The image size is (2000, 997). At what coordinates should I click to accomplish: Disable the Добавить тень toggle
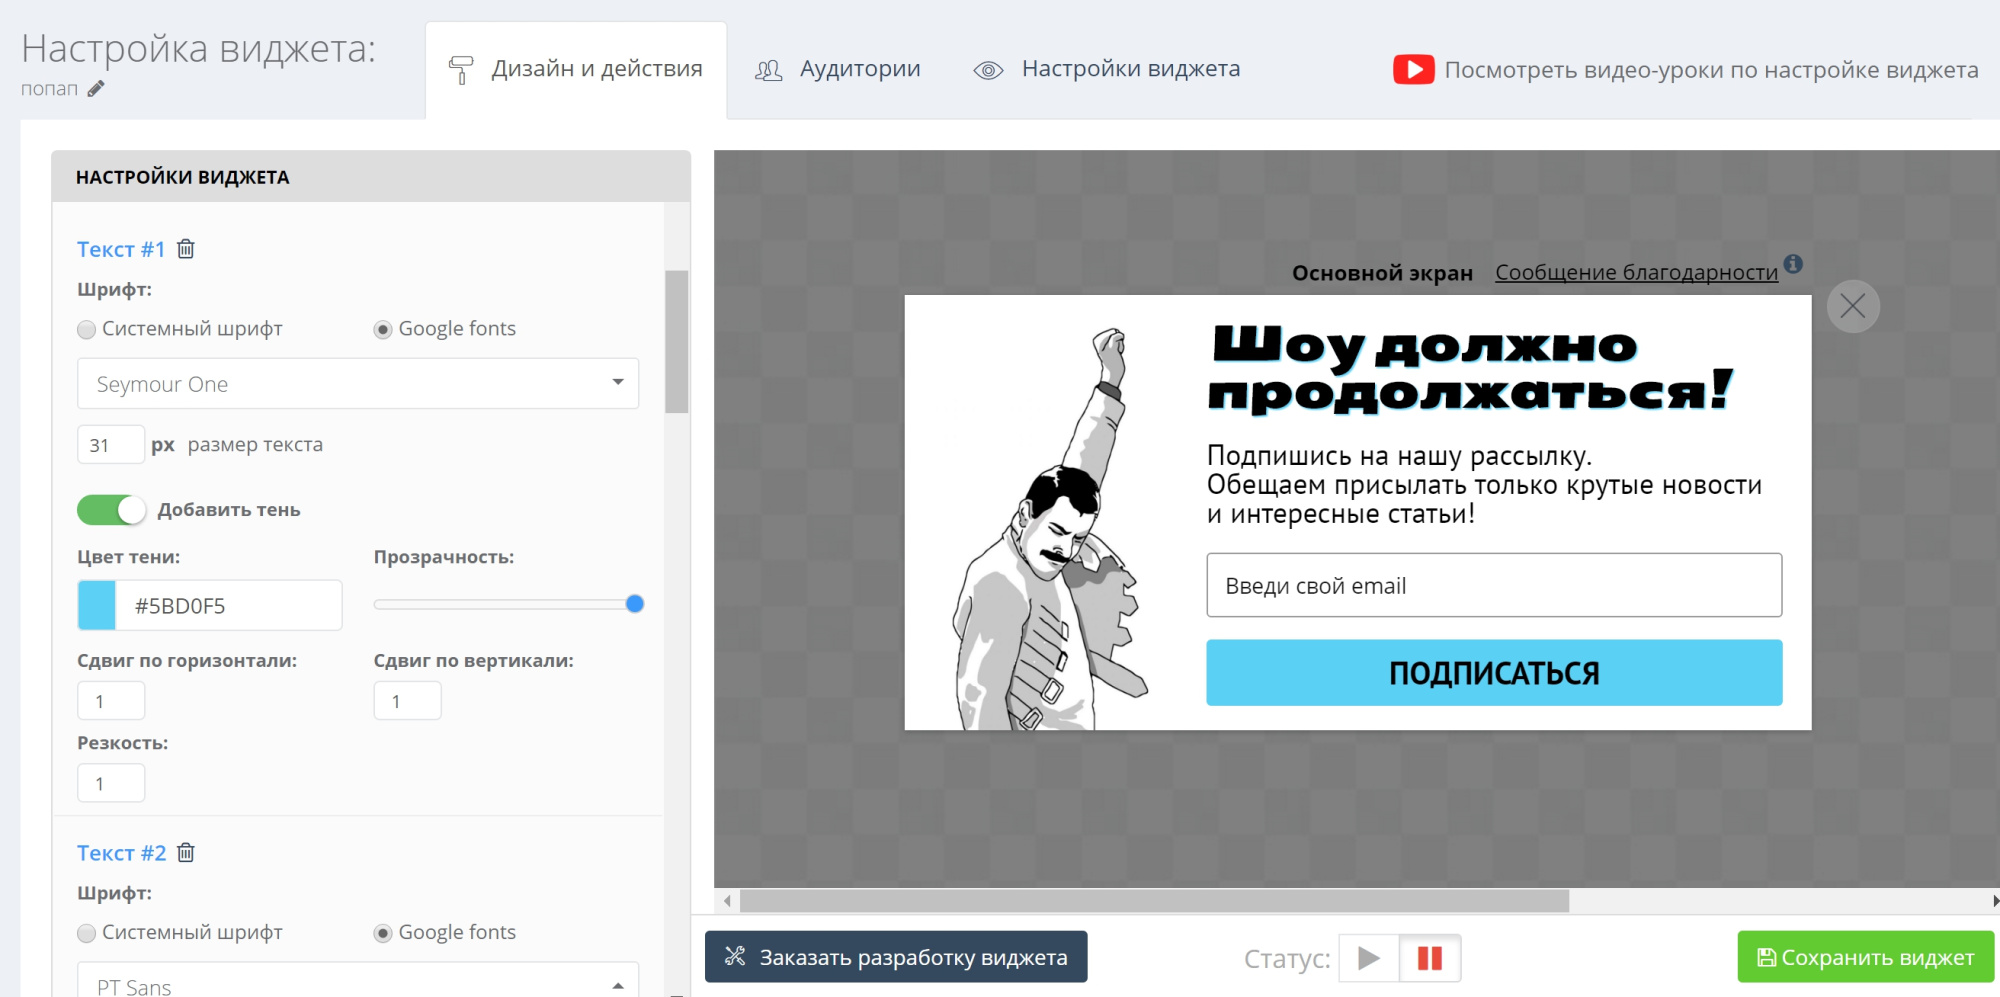[111, 509]
